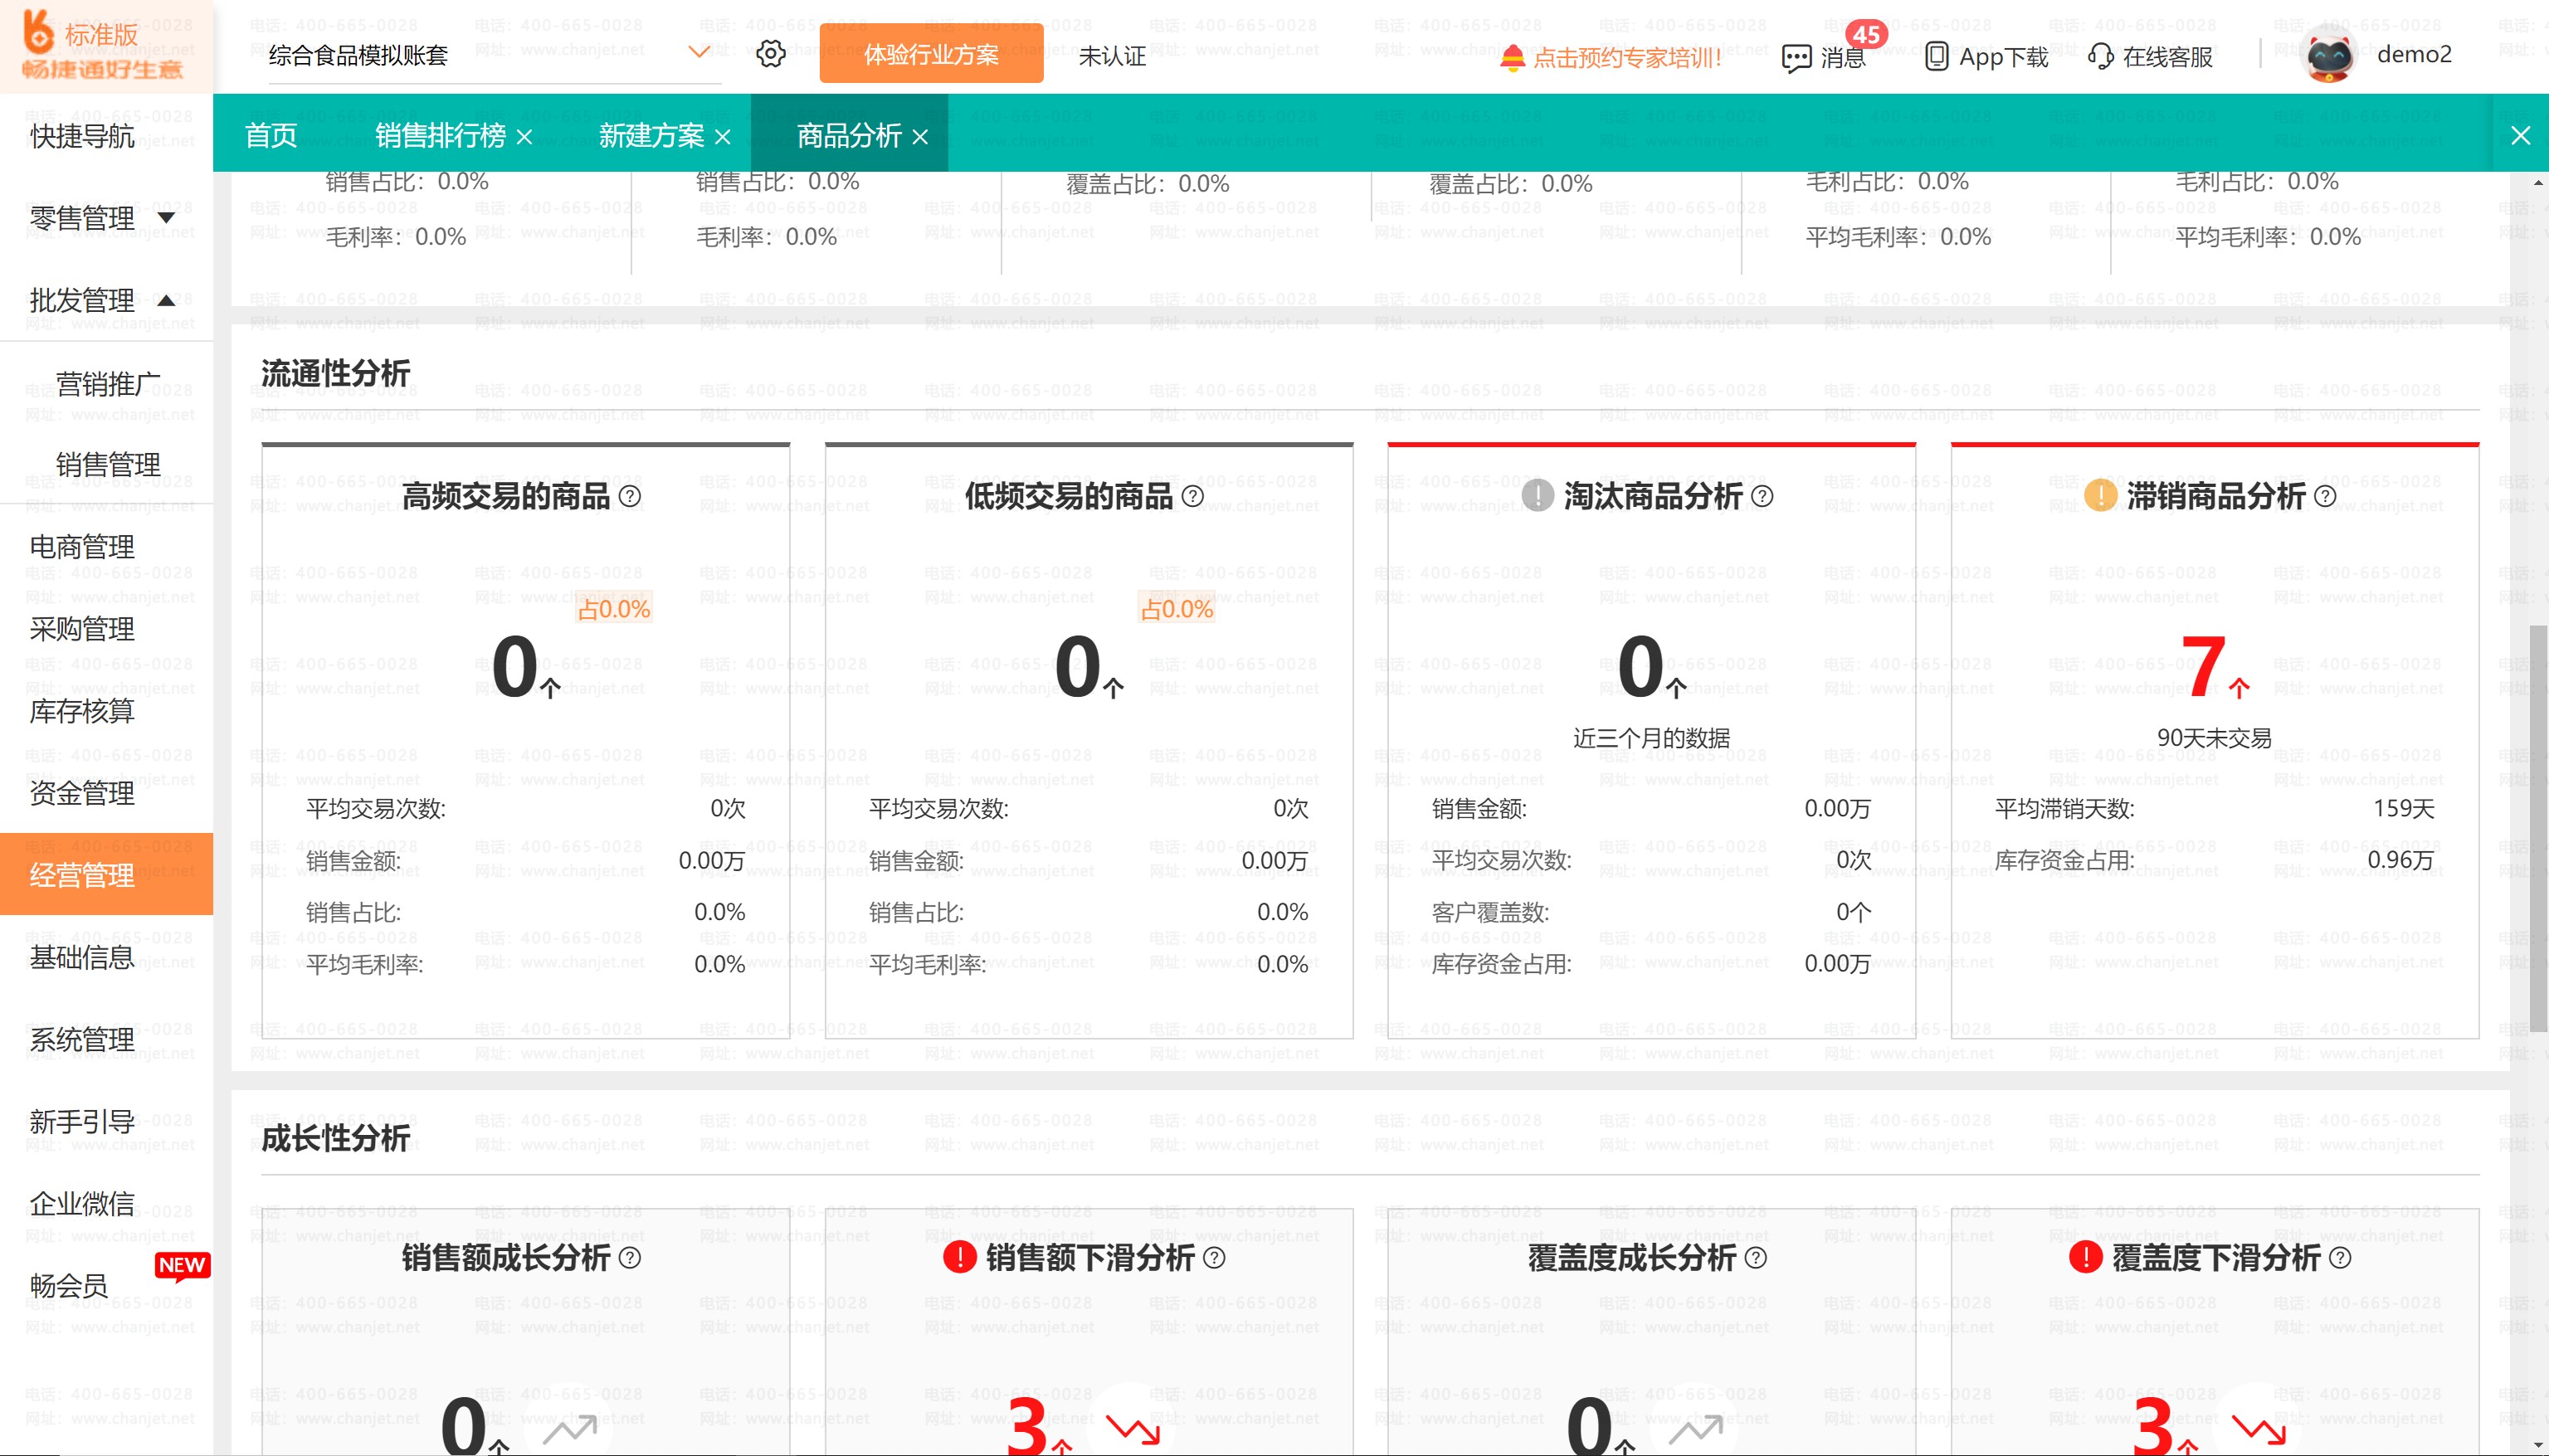Click the red 3 count in 销售额下滑分析
Viewport: 2549px width, 1456px height.
1027,1425
